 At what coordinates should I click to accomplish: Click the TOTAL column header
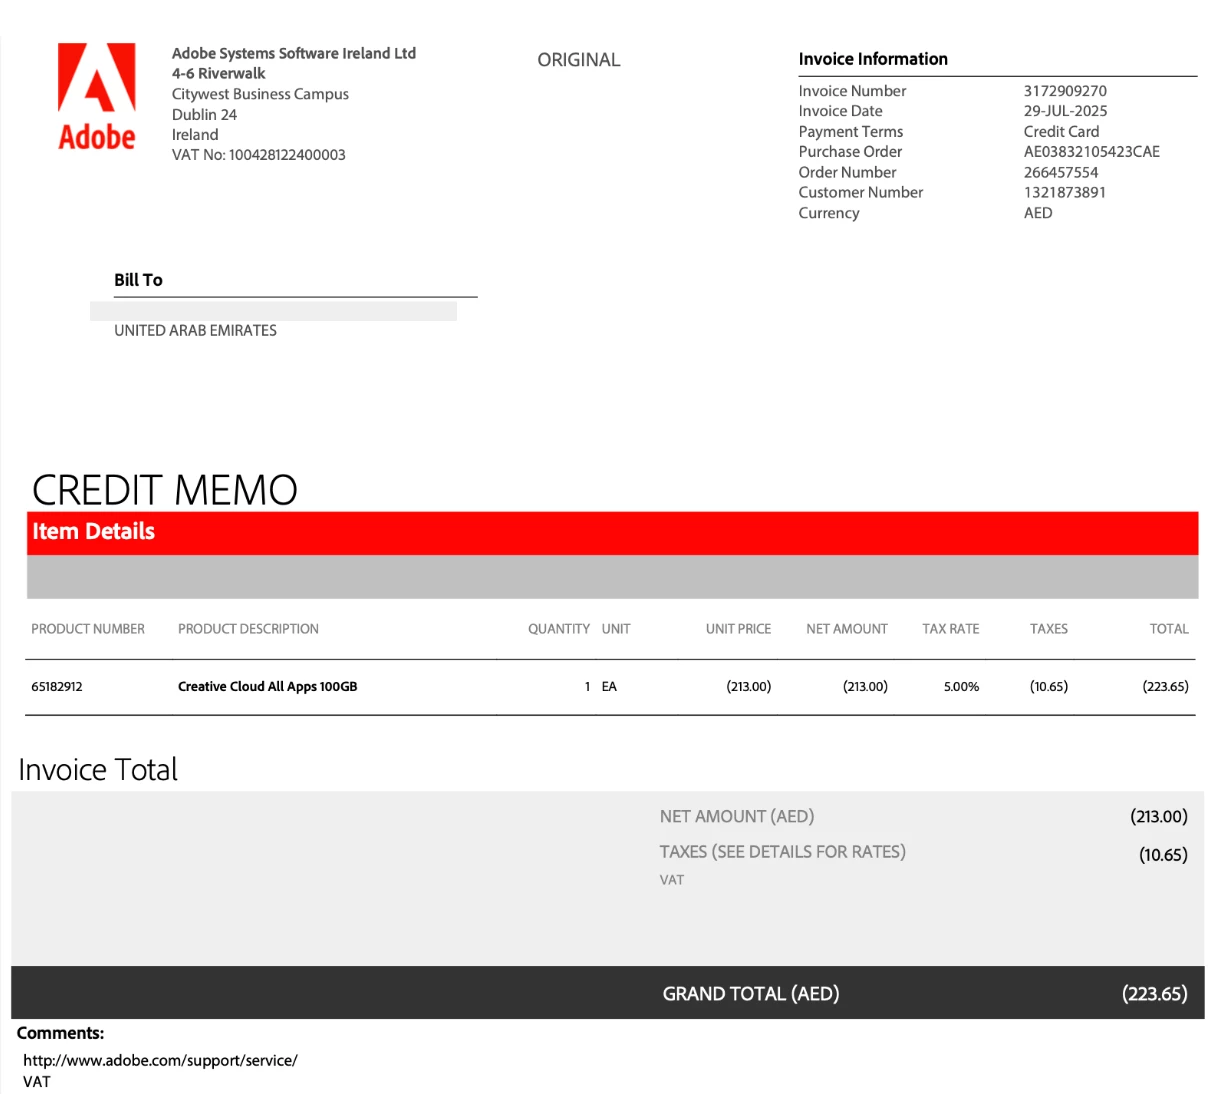tap(1169, 629)
